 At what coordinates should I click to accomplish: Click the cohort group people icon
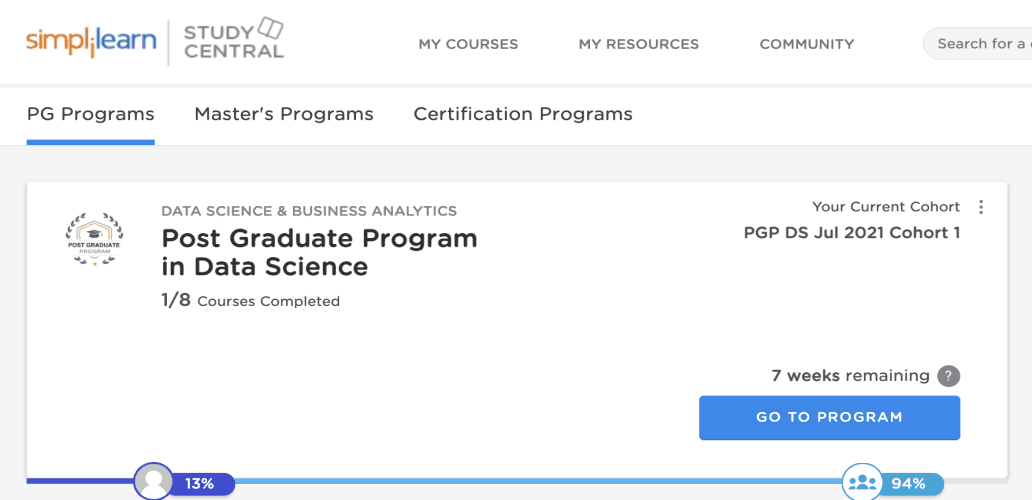pyautogui.click(x=861, y=482)
